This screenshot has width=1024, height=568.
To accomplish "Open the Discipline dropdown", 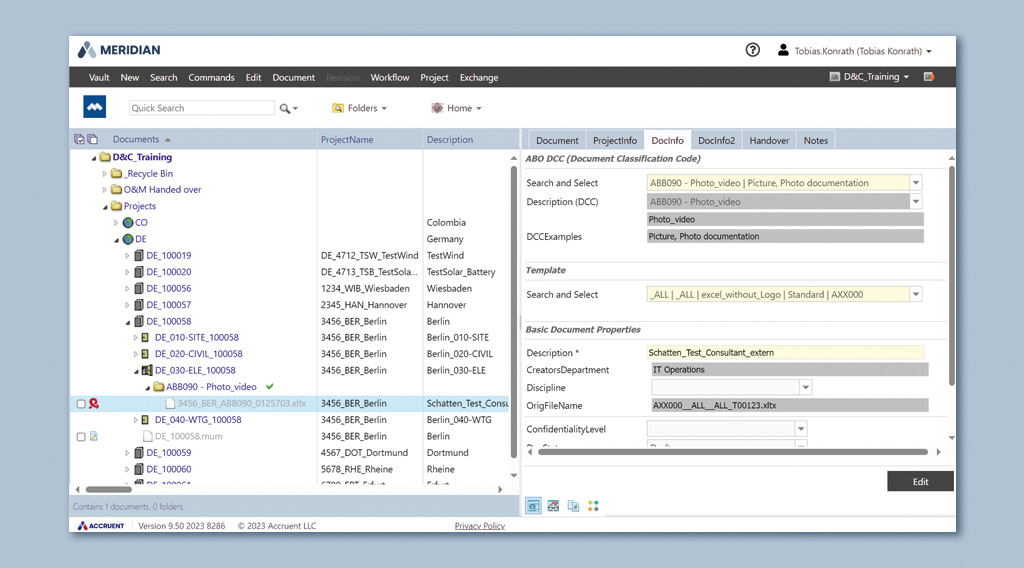I will pos(804,388).
